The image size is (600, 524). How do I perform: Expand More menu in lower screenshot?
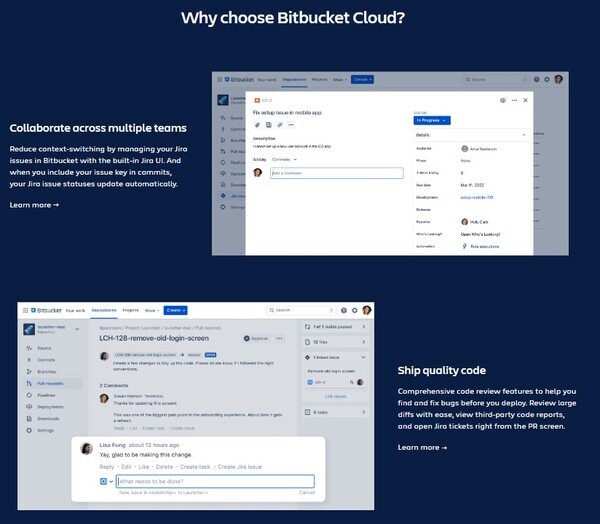tap(152, 310)
